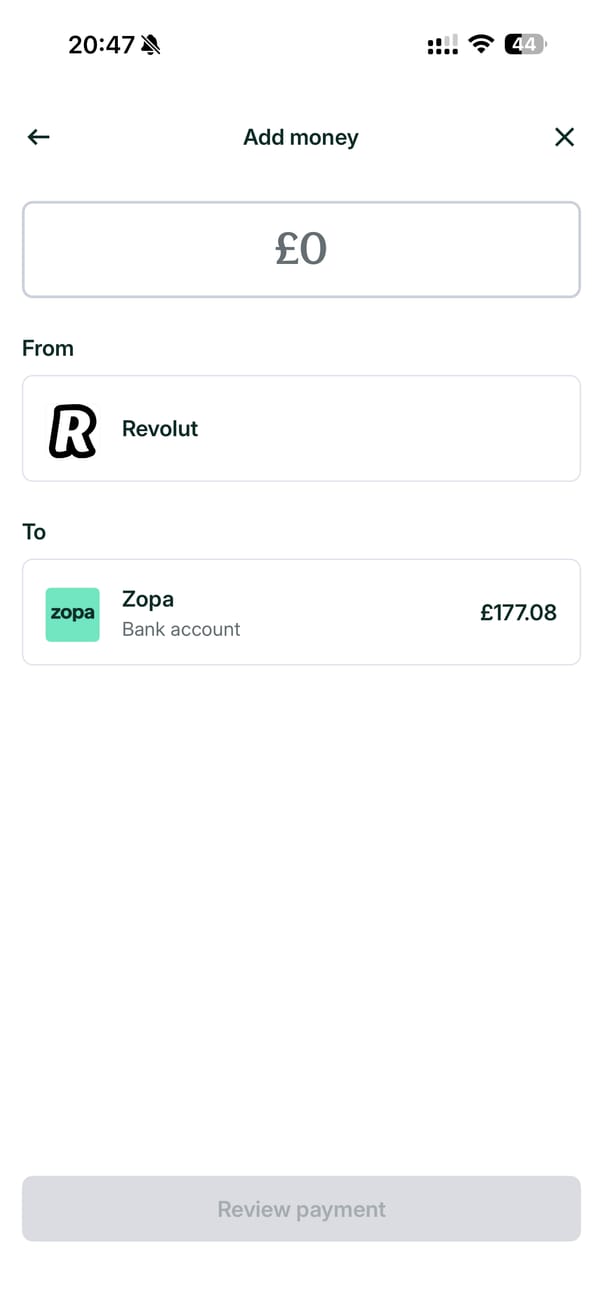Screen dimensions: 603x1310
Task: Tap the £0 amount input field
Action: click(301, 249)
